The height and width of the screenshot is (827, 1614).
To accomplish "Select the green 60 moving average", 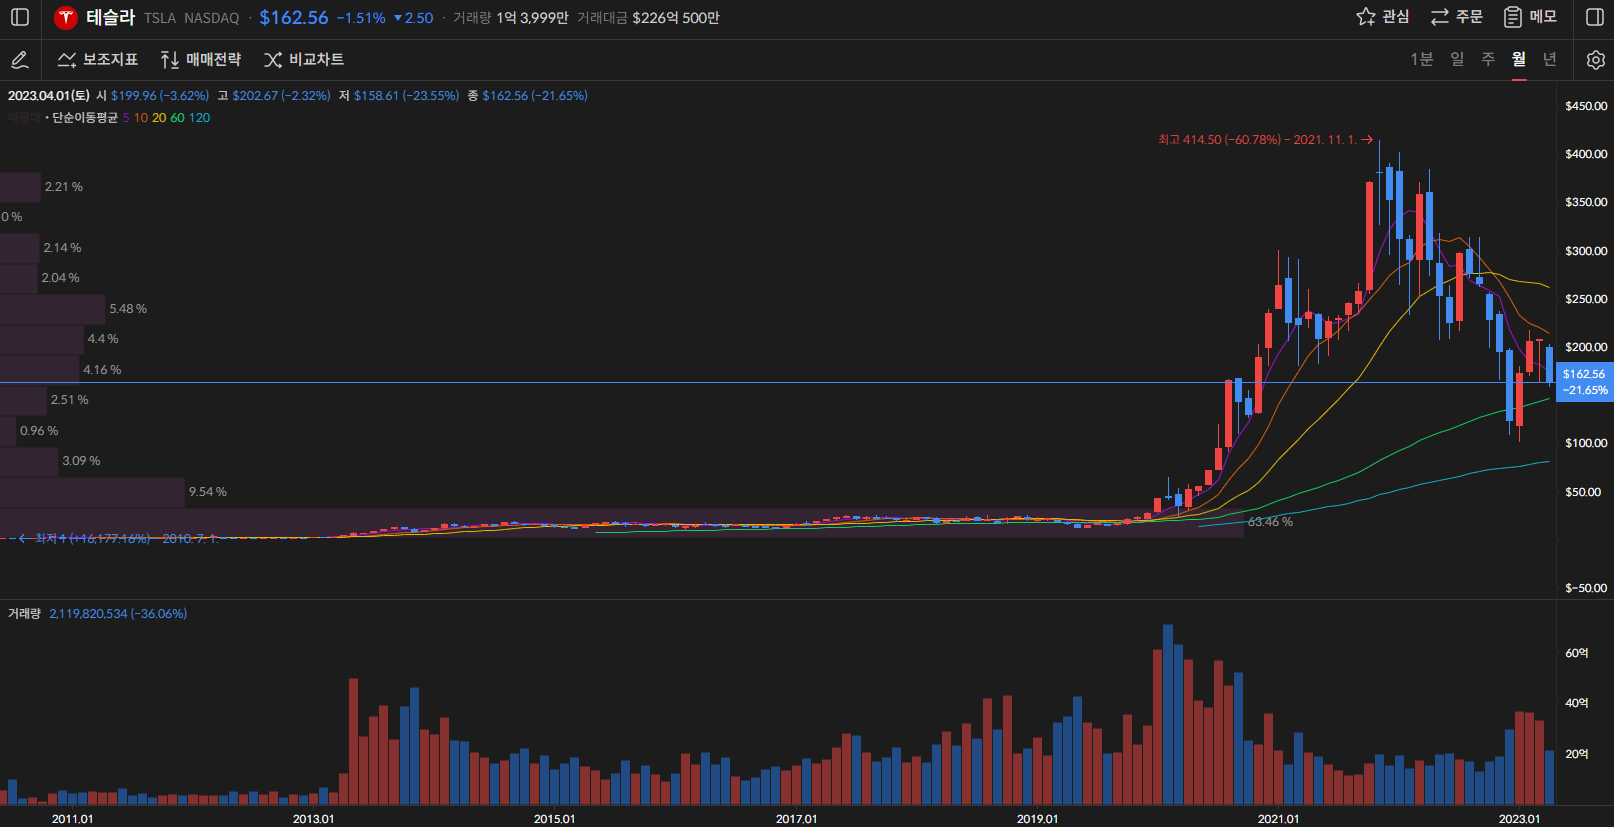I will 177,118.
